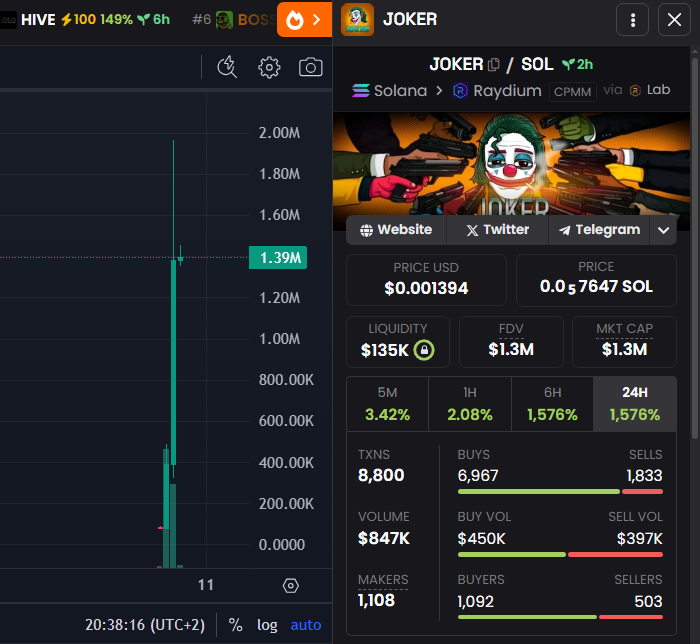Click the chart timezone 20:38:16 (UTC+2)

point(145,625)
